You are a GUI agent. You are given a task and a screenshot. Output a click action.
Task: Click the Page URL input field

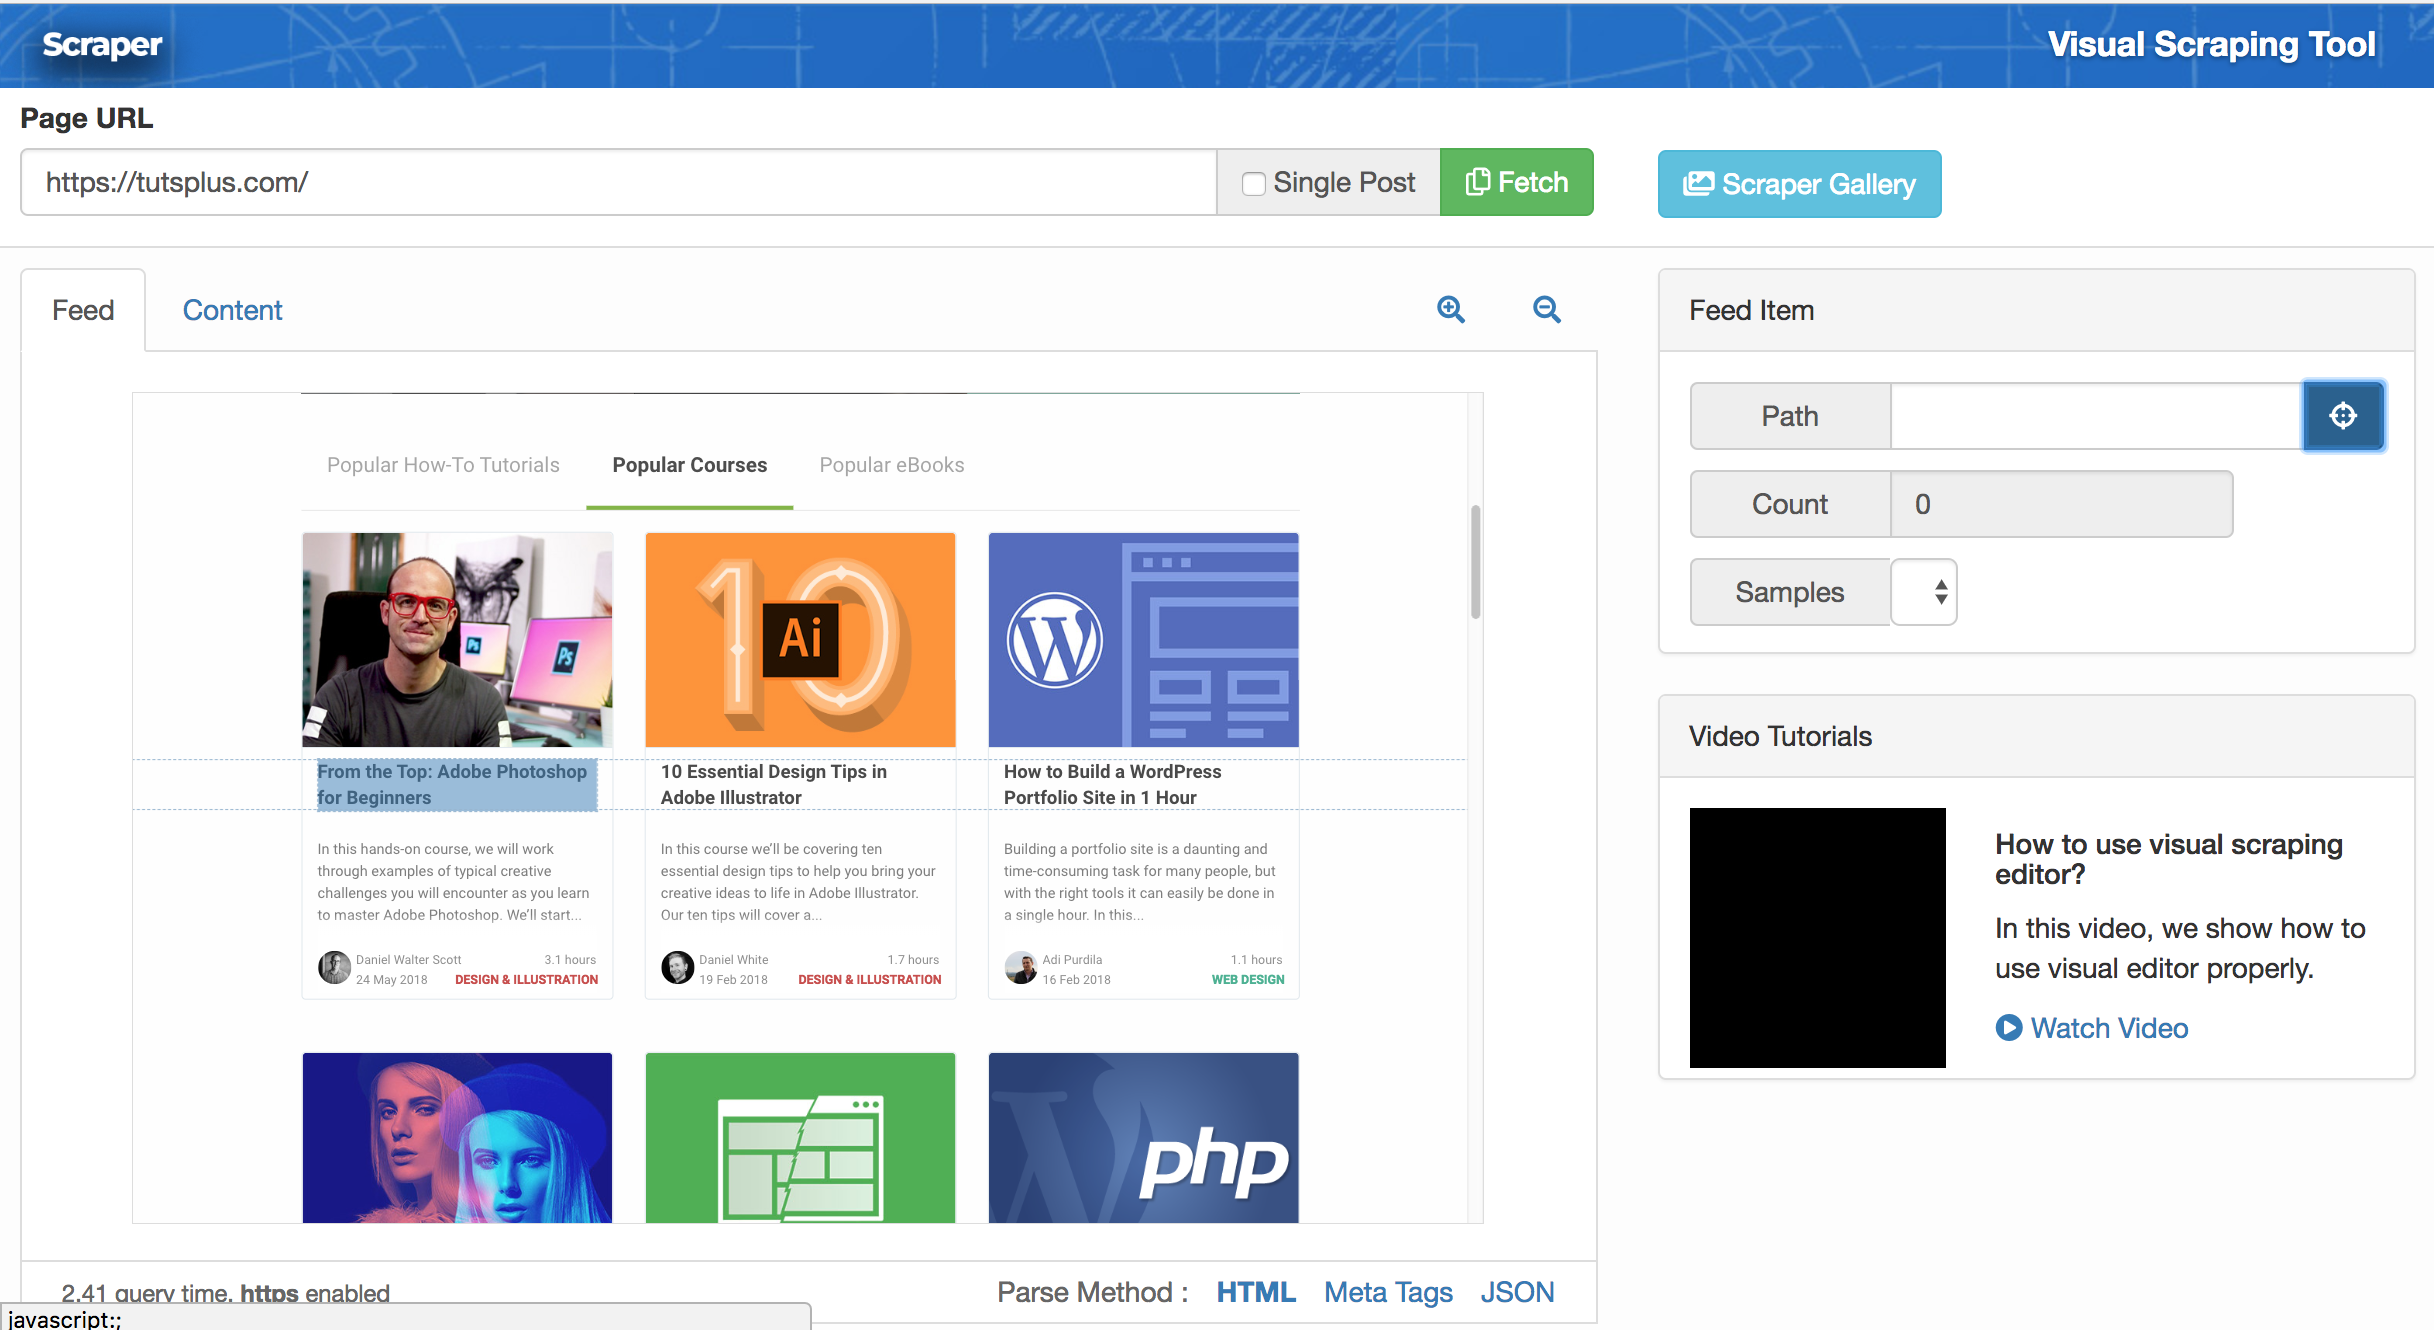[618, 182]
